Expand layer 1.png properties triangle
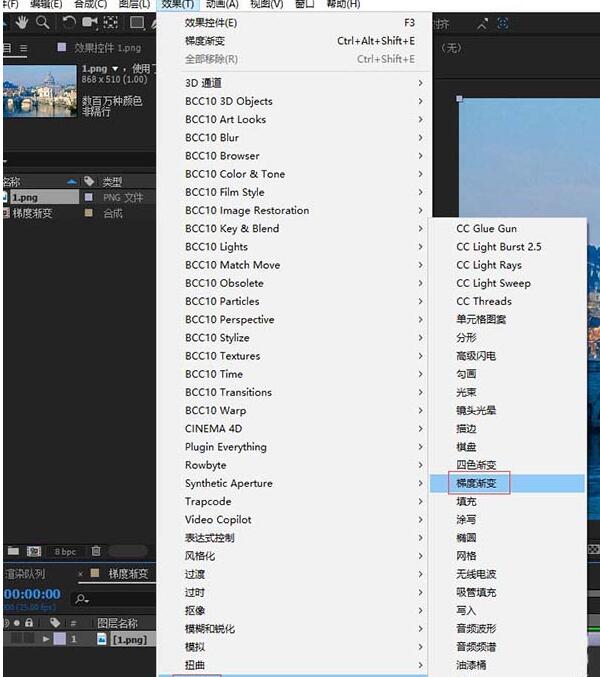 [46, 639]
